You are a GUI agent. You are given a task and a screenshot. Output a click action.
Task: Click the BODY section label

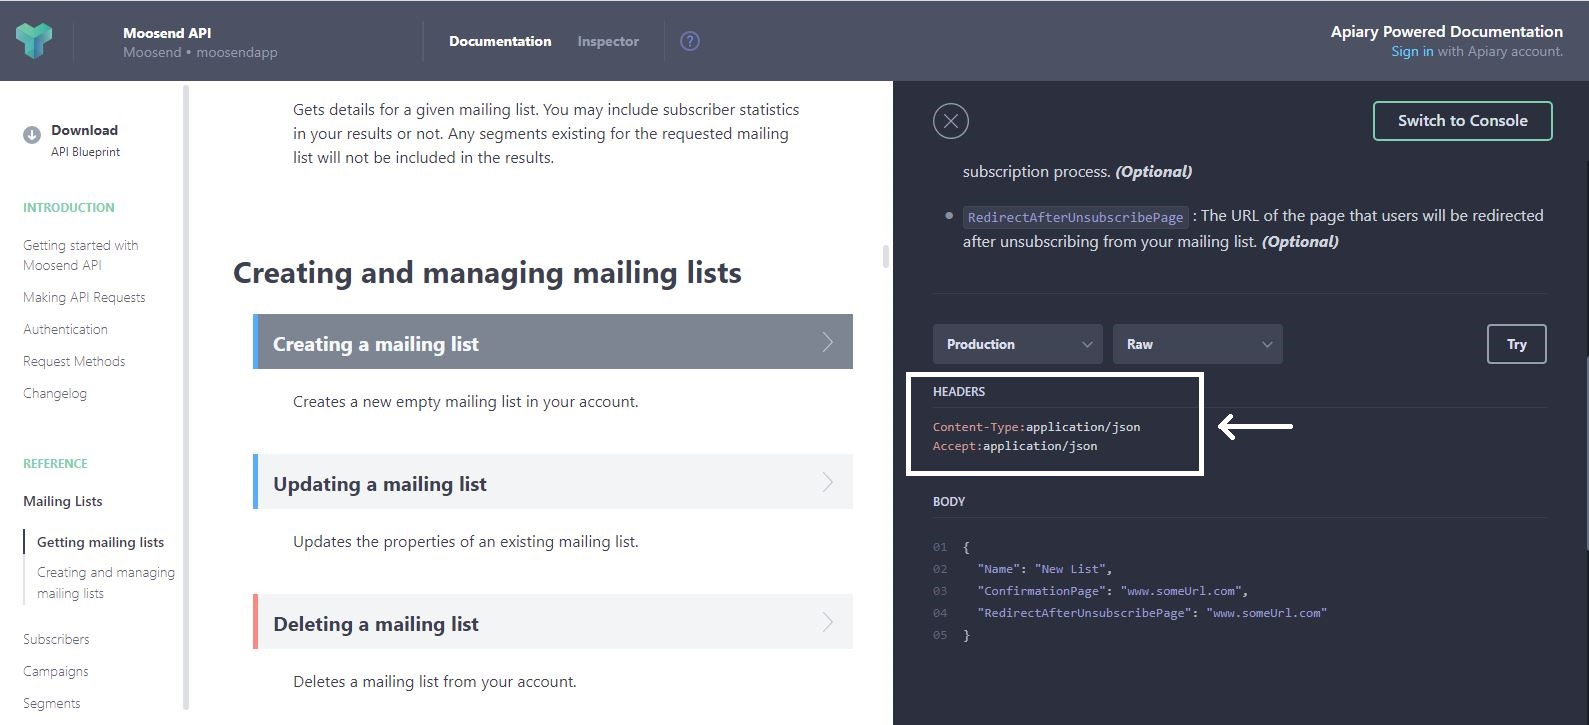click(x=949, y=501)
